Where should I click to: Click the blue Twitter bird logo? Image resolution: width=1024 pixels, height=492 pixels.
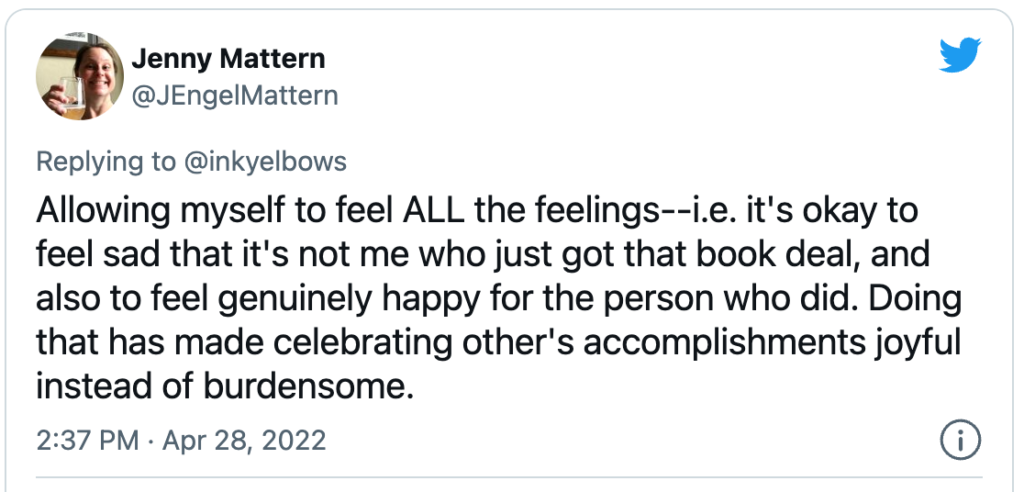pyautogui.click(x=960, y=55)
